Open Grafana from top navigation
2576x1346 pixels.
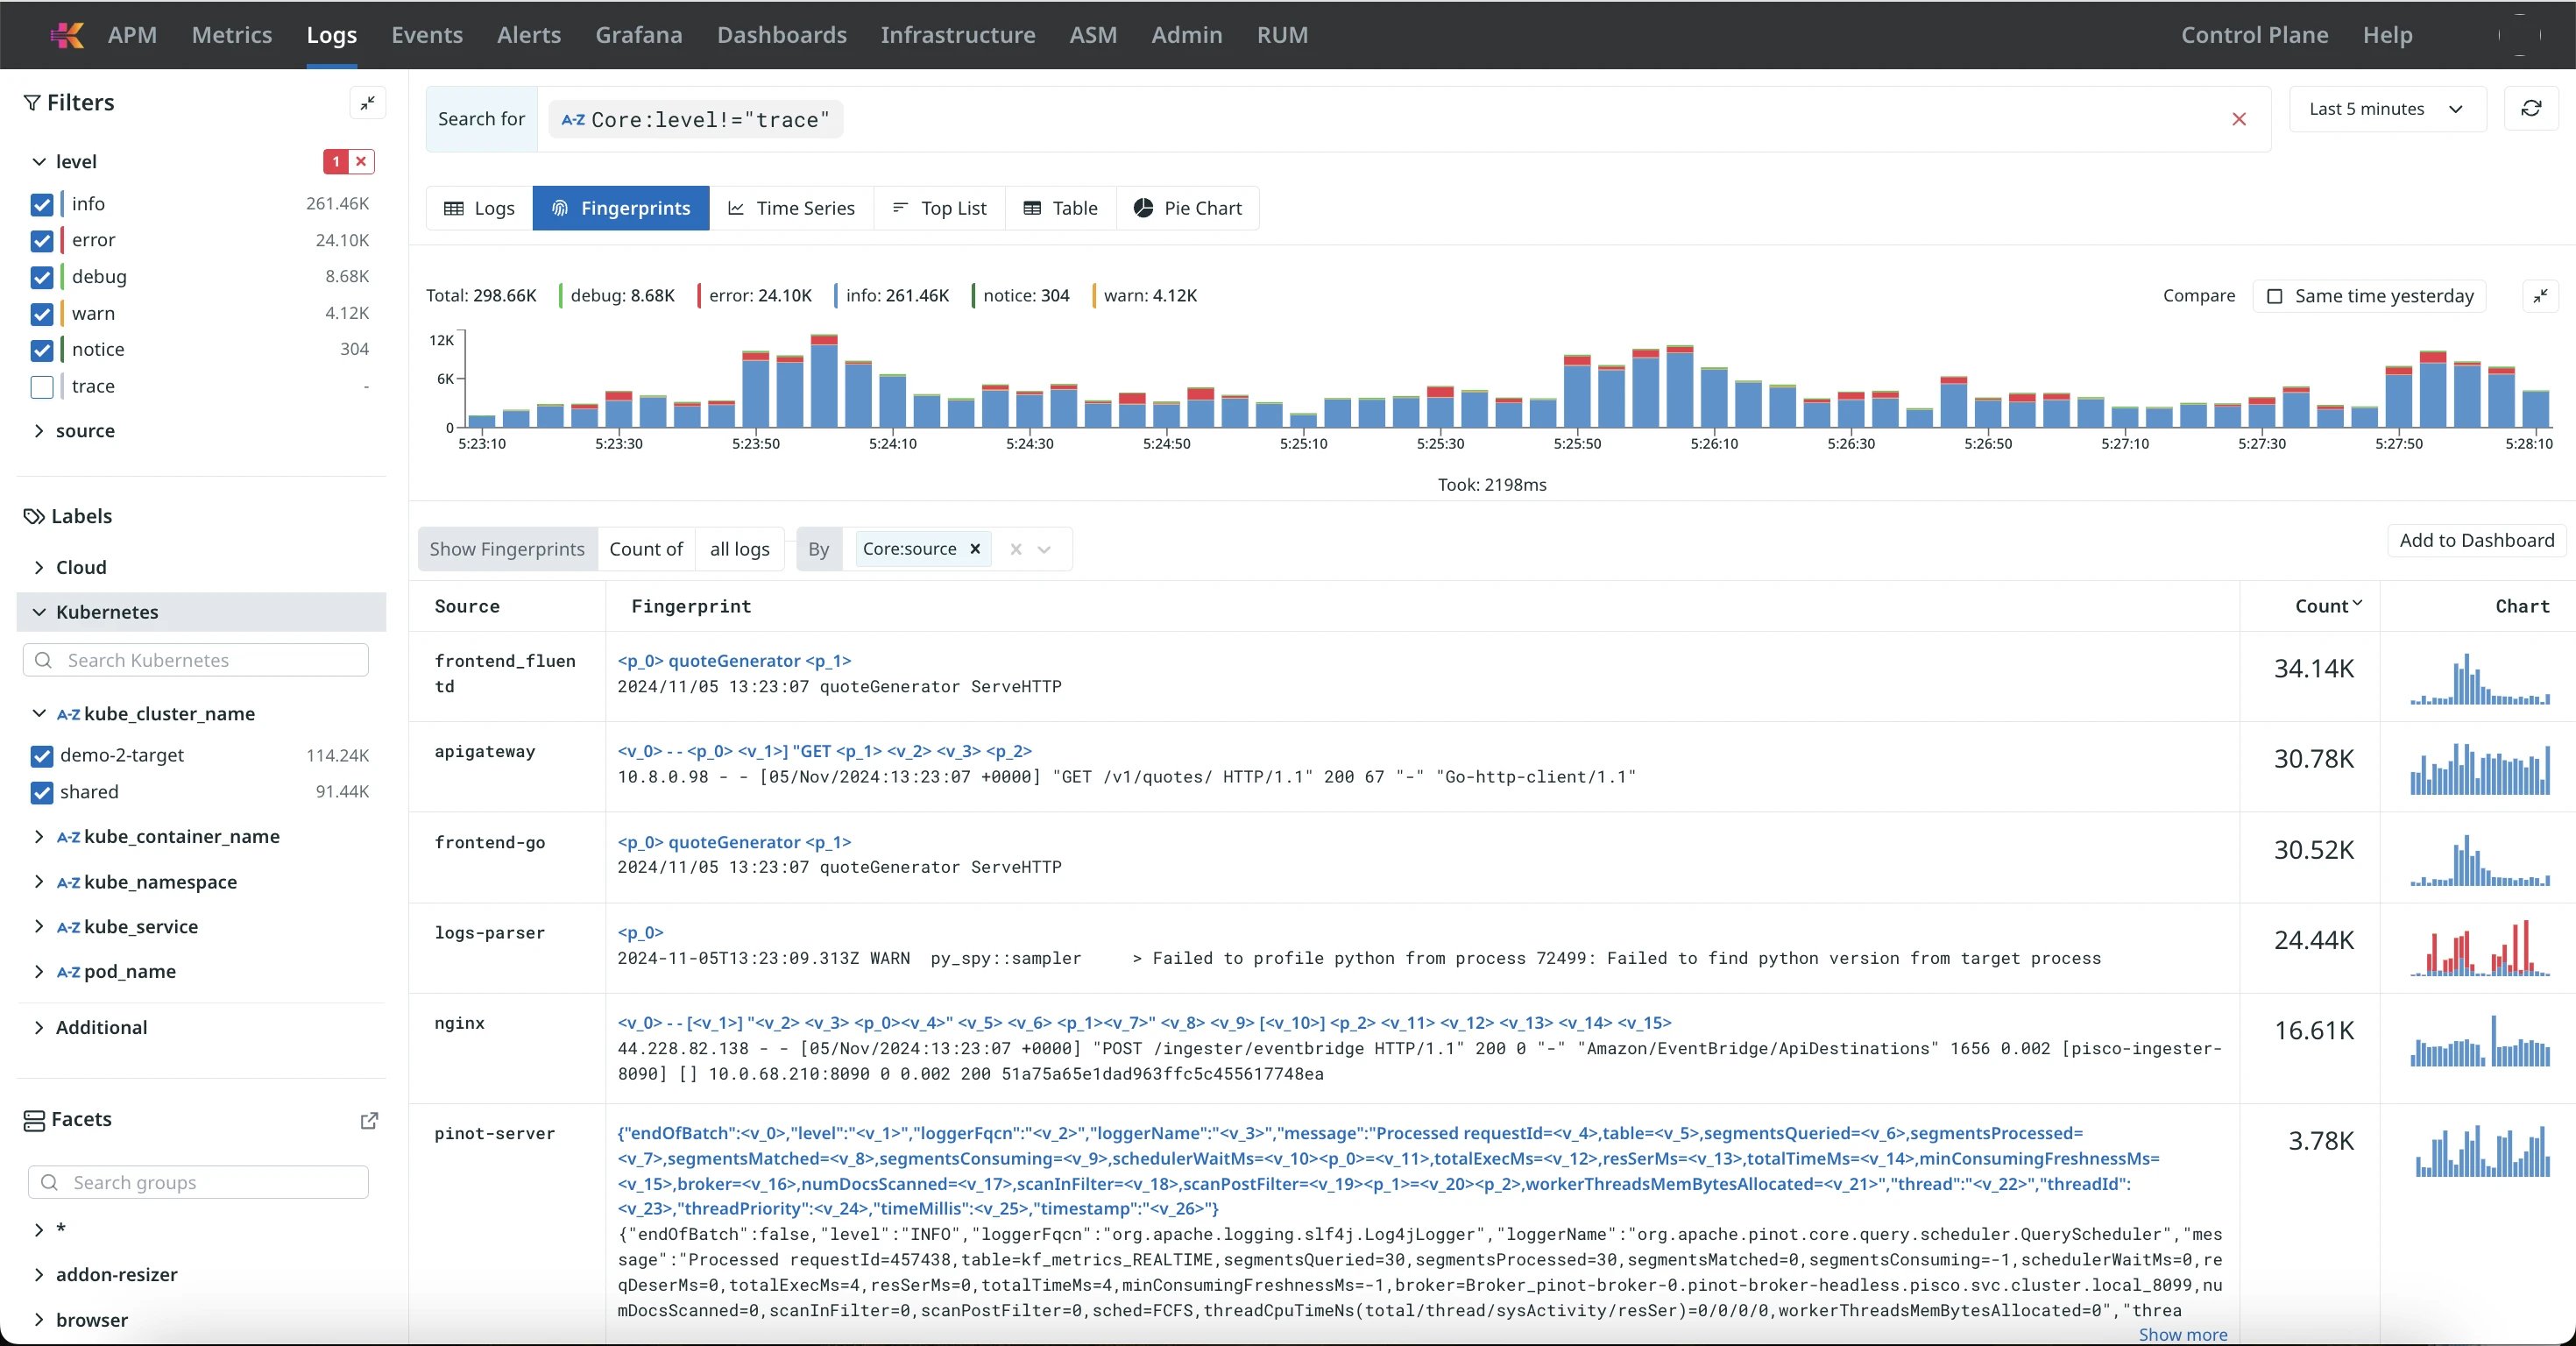coord(639,35)
